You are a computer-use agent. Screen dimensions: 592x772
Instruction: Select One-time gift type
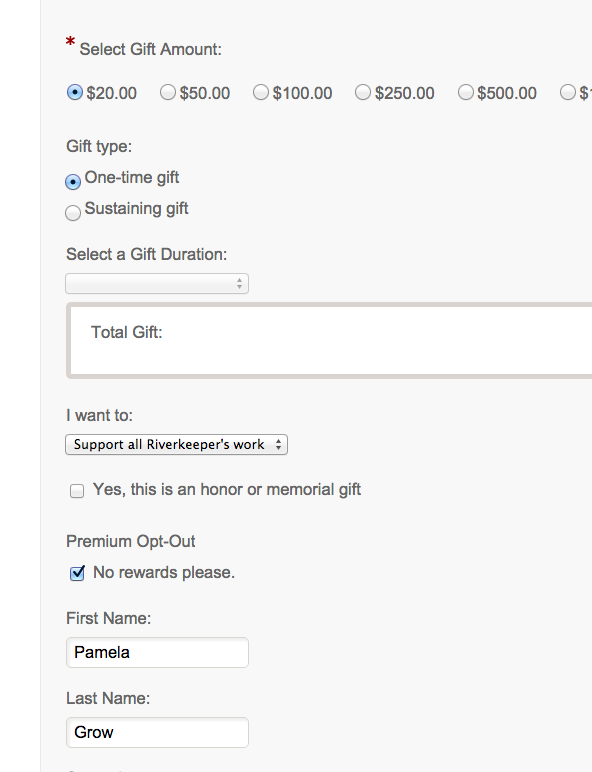[x=73, y=182]
